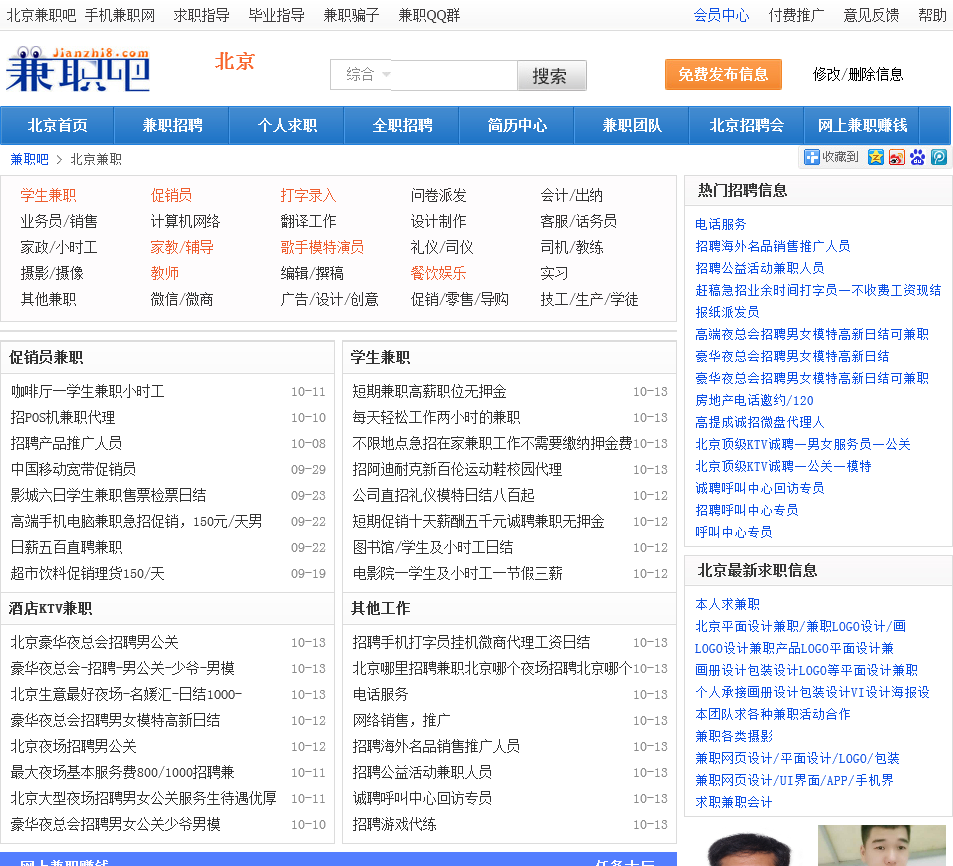The height and width of the screenshot is (866, 953).
Task: Open listing 图书馆/学生及小时工日结
Action: 433,547
